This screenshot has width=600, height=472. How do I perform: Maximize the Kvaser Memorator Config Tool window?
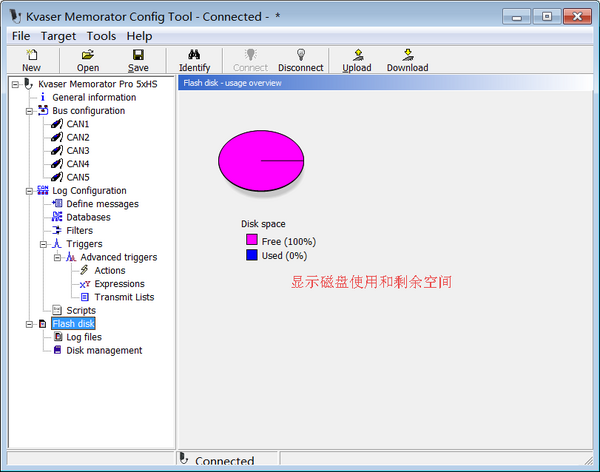pyautogui.click(x=547, y=17)
